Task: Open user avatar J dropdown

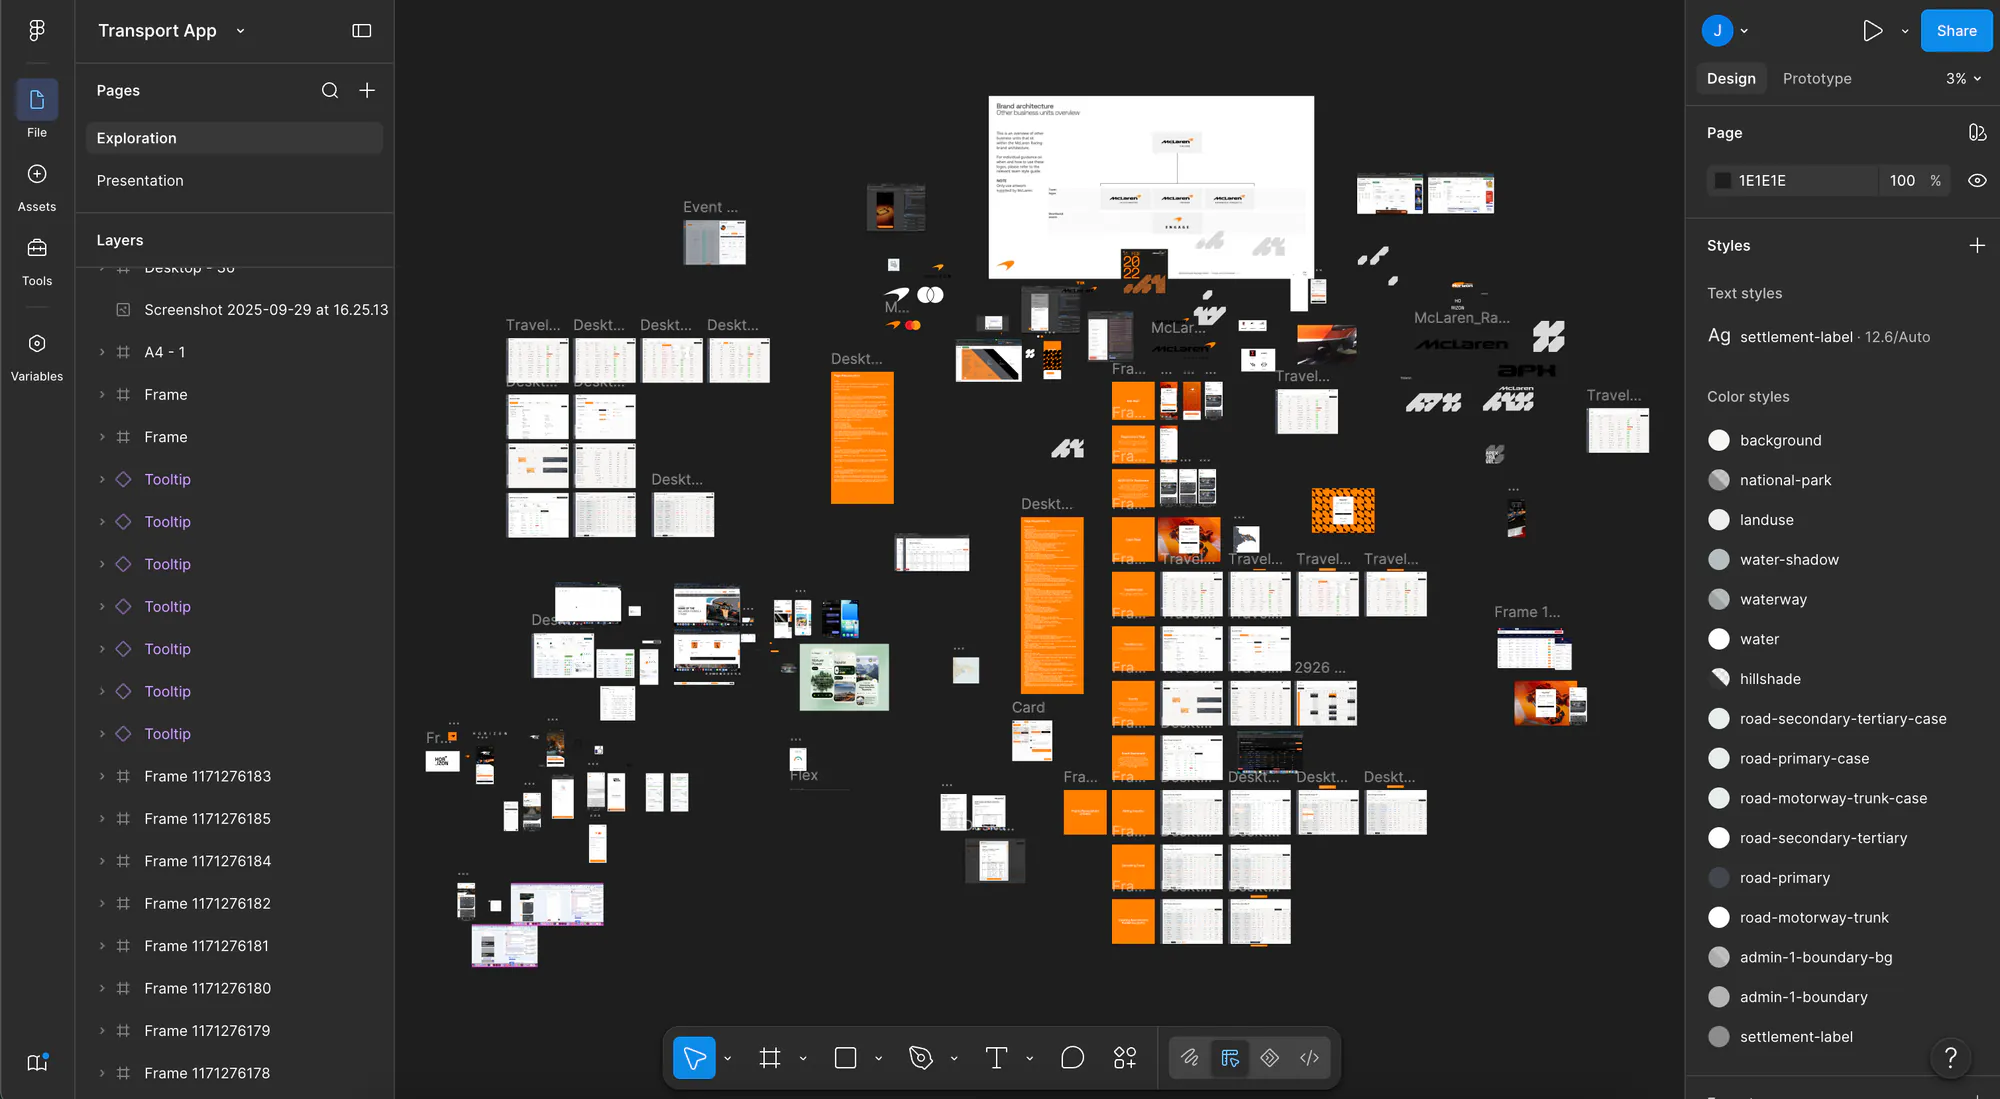Action: 1726,31
